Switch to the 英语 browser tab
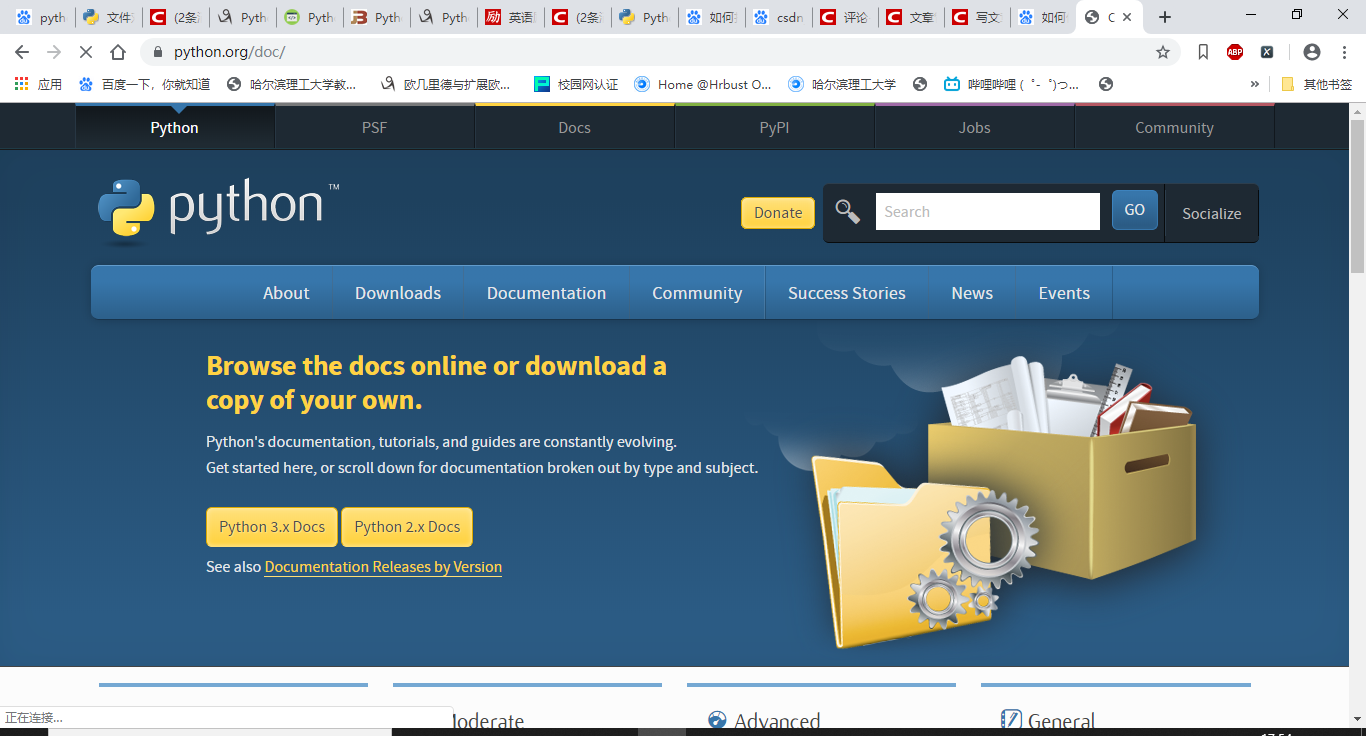The image size is (1366, 736). (x=510, y=17)
